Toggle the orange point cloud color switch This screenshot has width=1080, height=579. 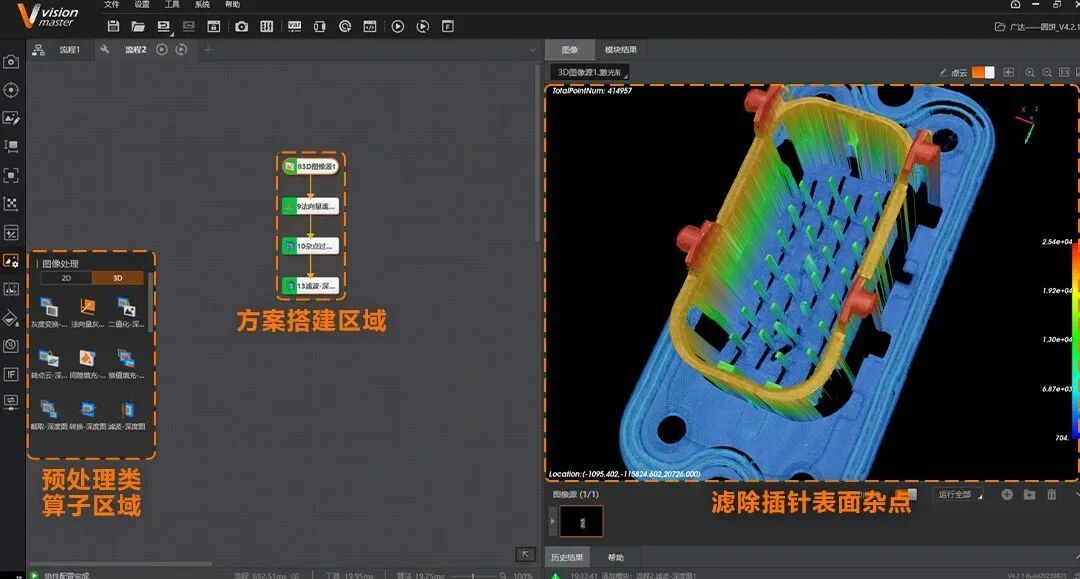coord(983,72)
